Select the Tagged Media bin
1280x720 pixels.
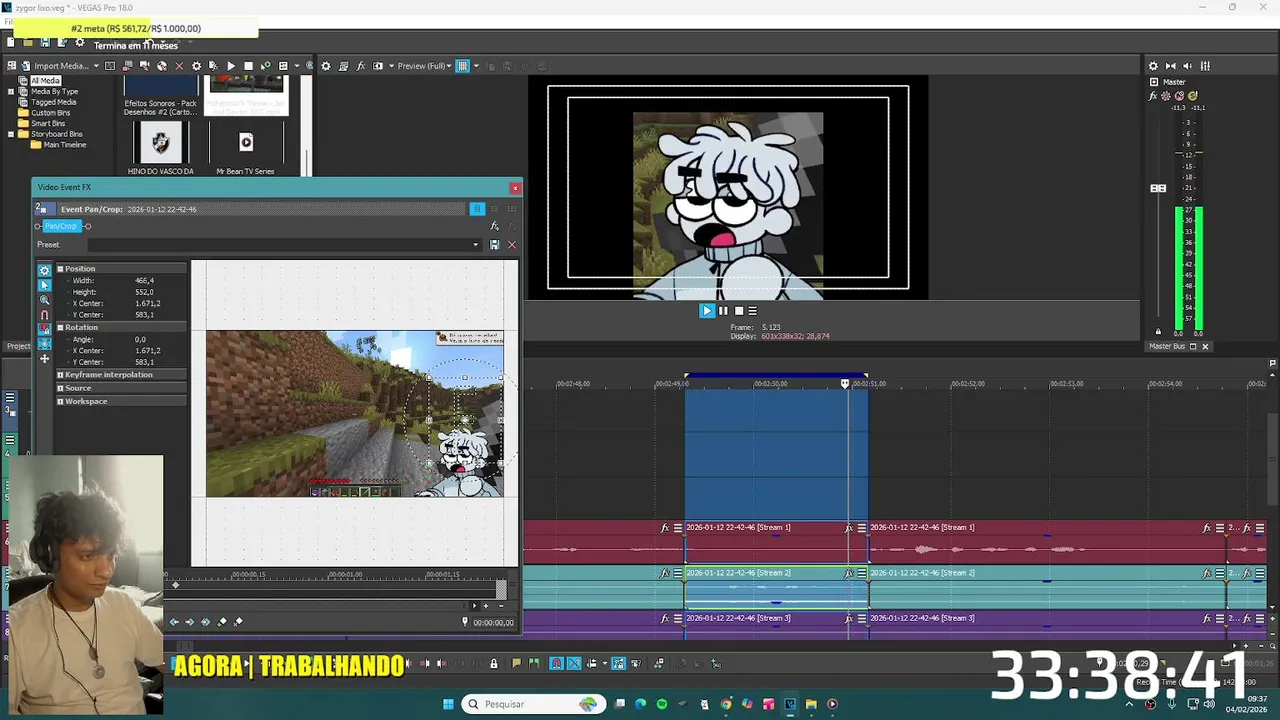(x=53, y=102)
